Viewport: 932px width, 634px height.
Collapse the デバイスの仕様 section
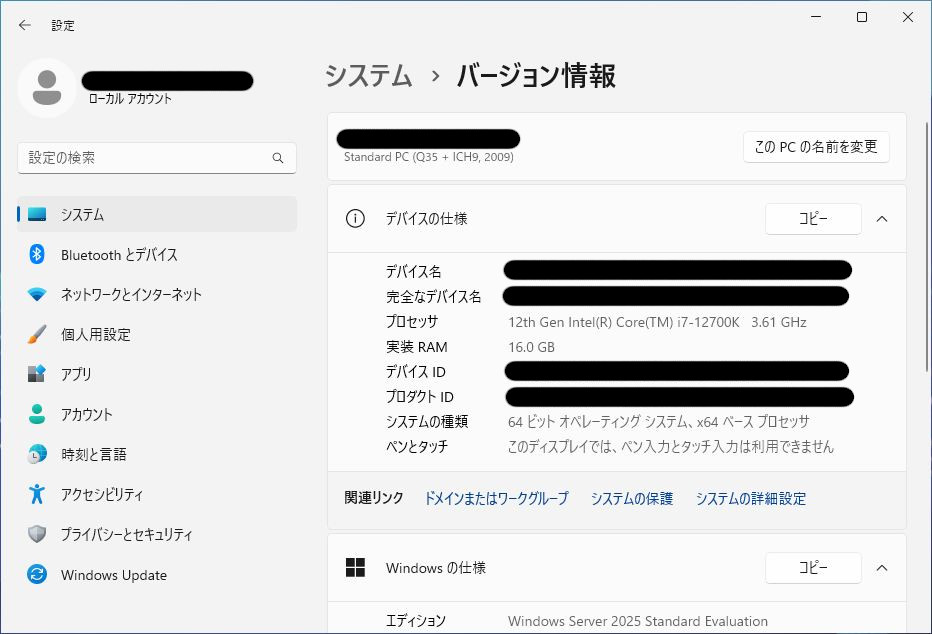coord(882,219)
